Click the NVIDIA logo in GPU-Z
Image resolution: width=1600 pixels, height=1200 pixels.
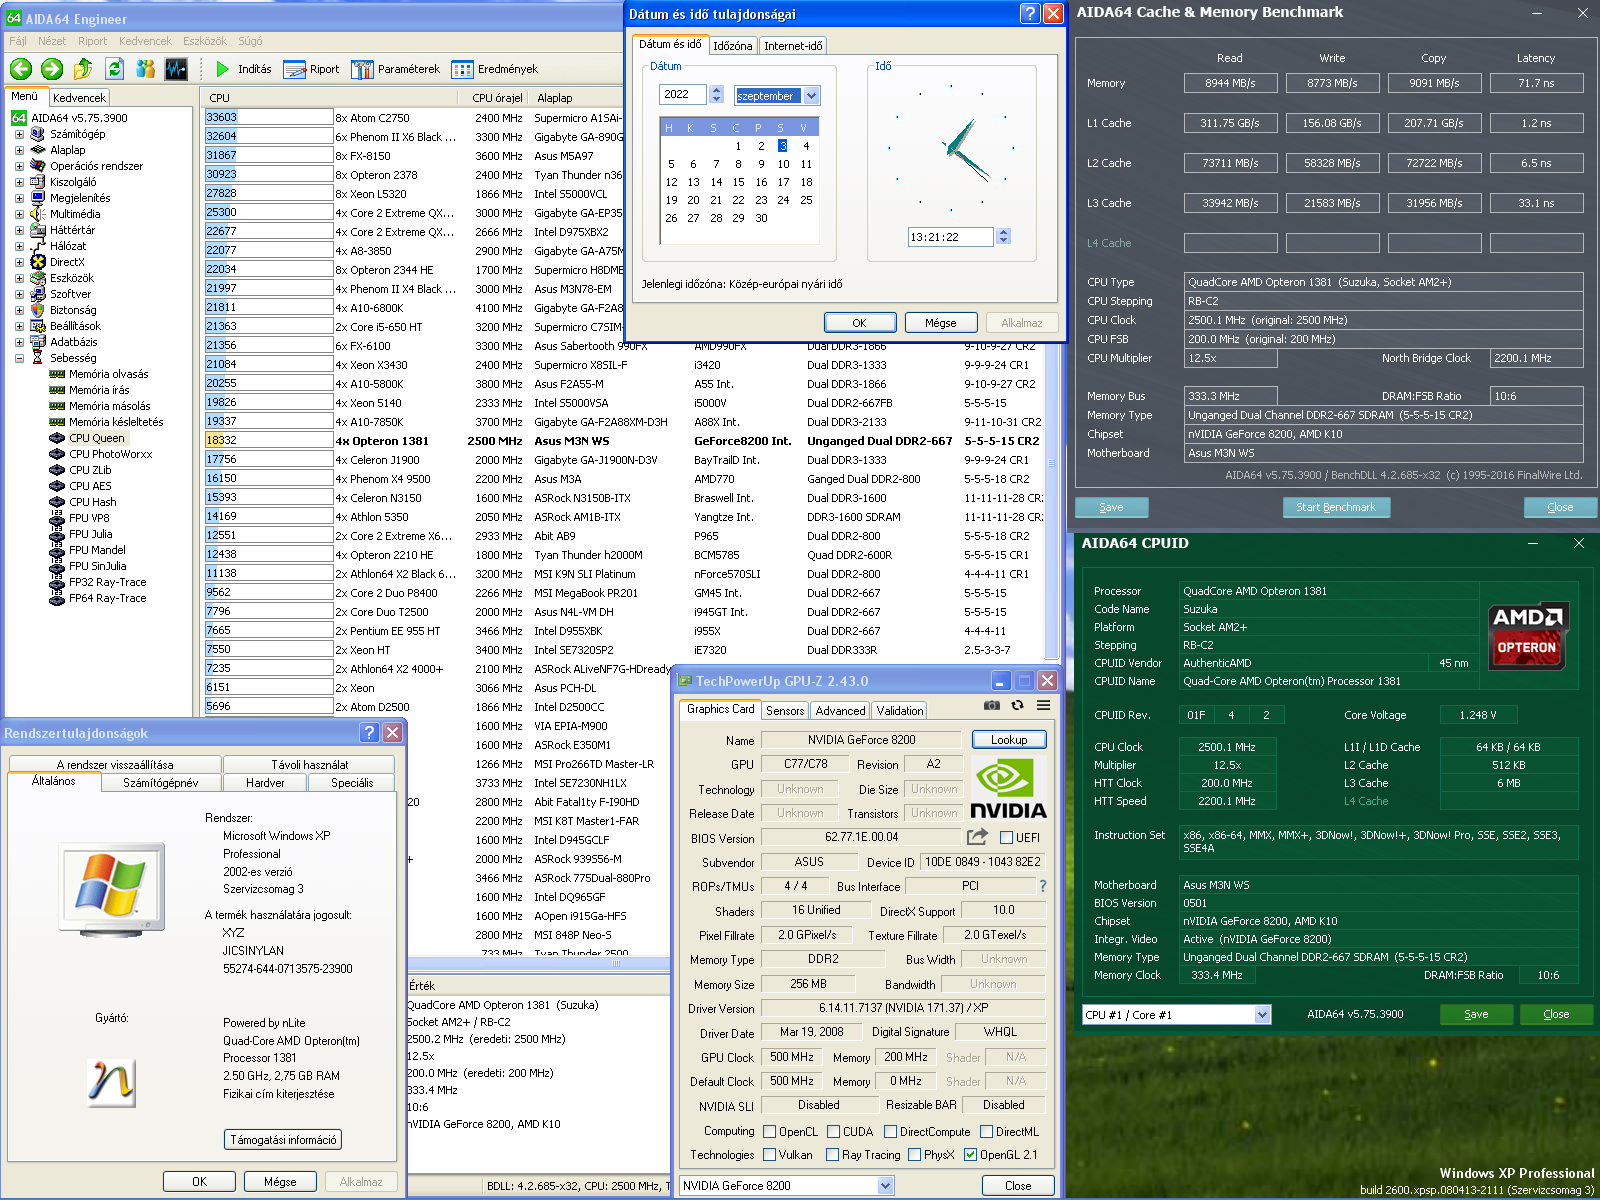1008,788
